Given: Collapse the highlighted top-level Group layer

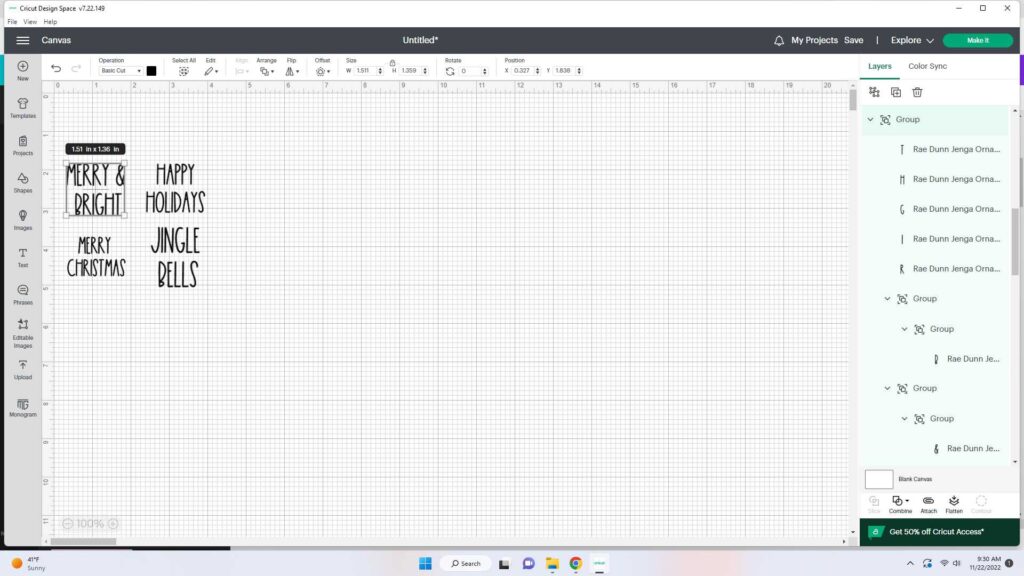Looking at the screenshot, I should 870,120.
